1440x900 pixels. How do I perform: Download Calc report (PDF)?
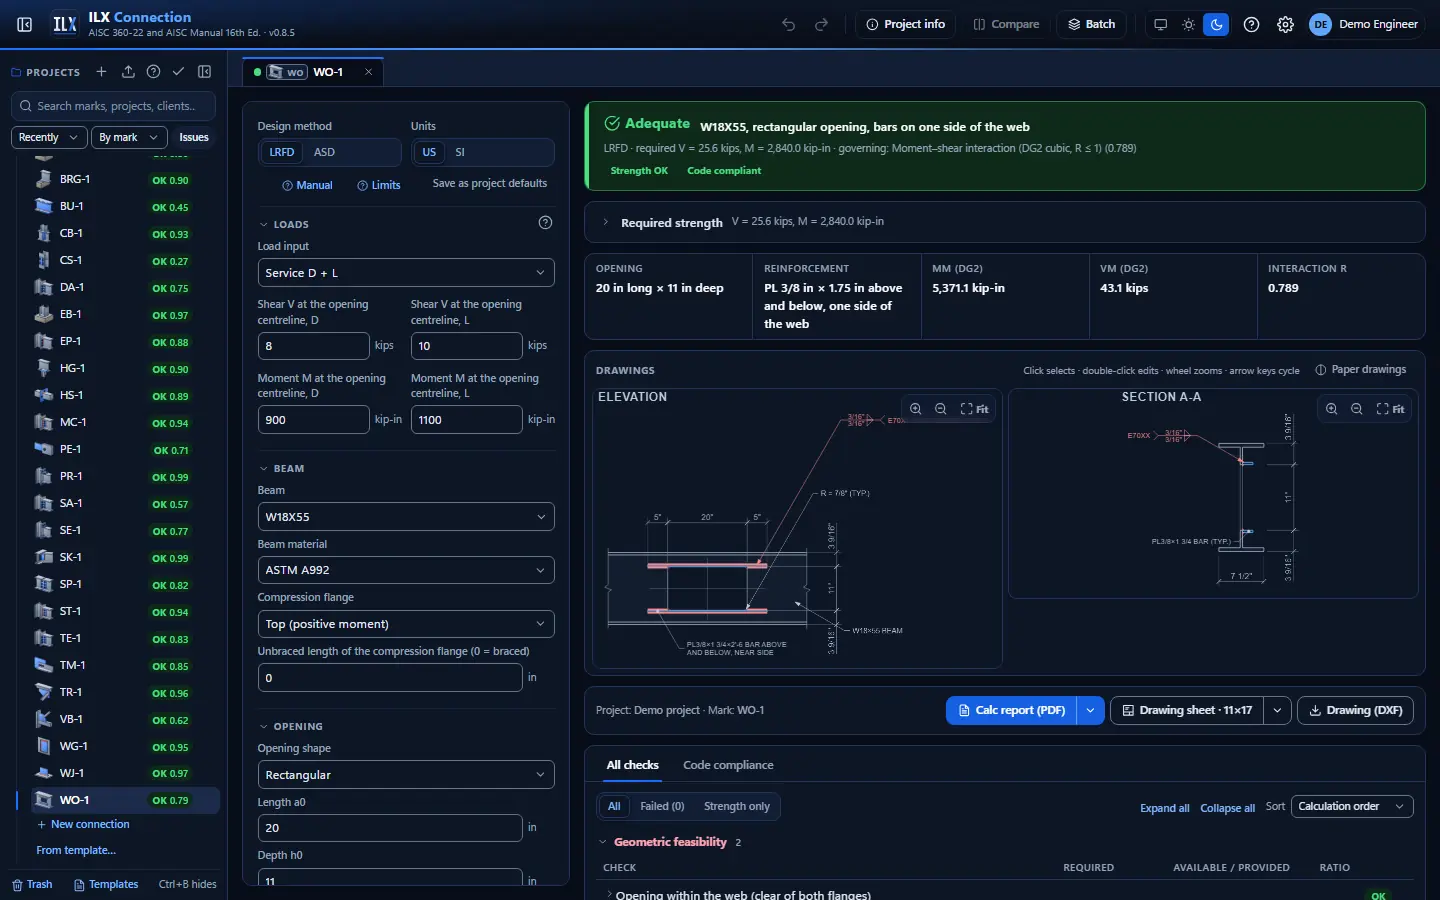(1011, 710)
